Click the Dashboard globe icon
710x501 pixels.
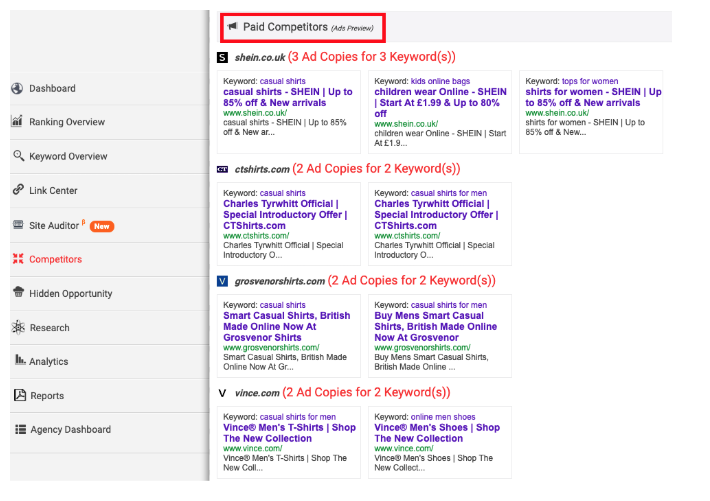(18, 88)
